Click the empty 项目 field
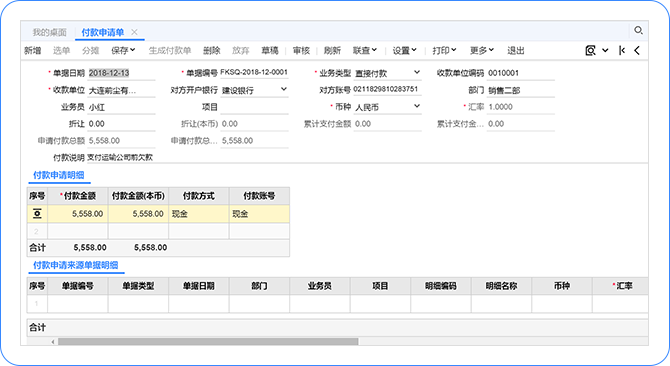This screenshot has width=670, height=366. (x=254, y=107)
